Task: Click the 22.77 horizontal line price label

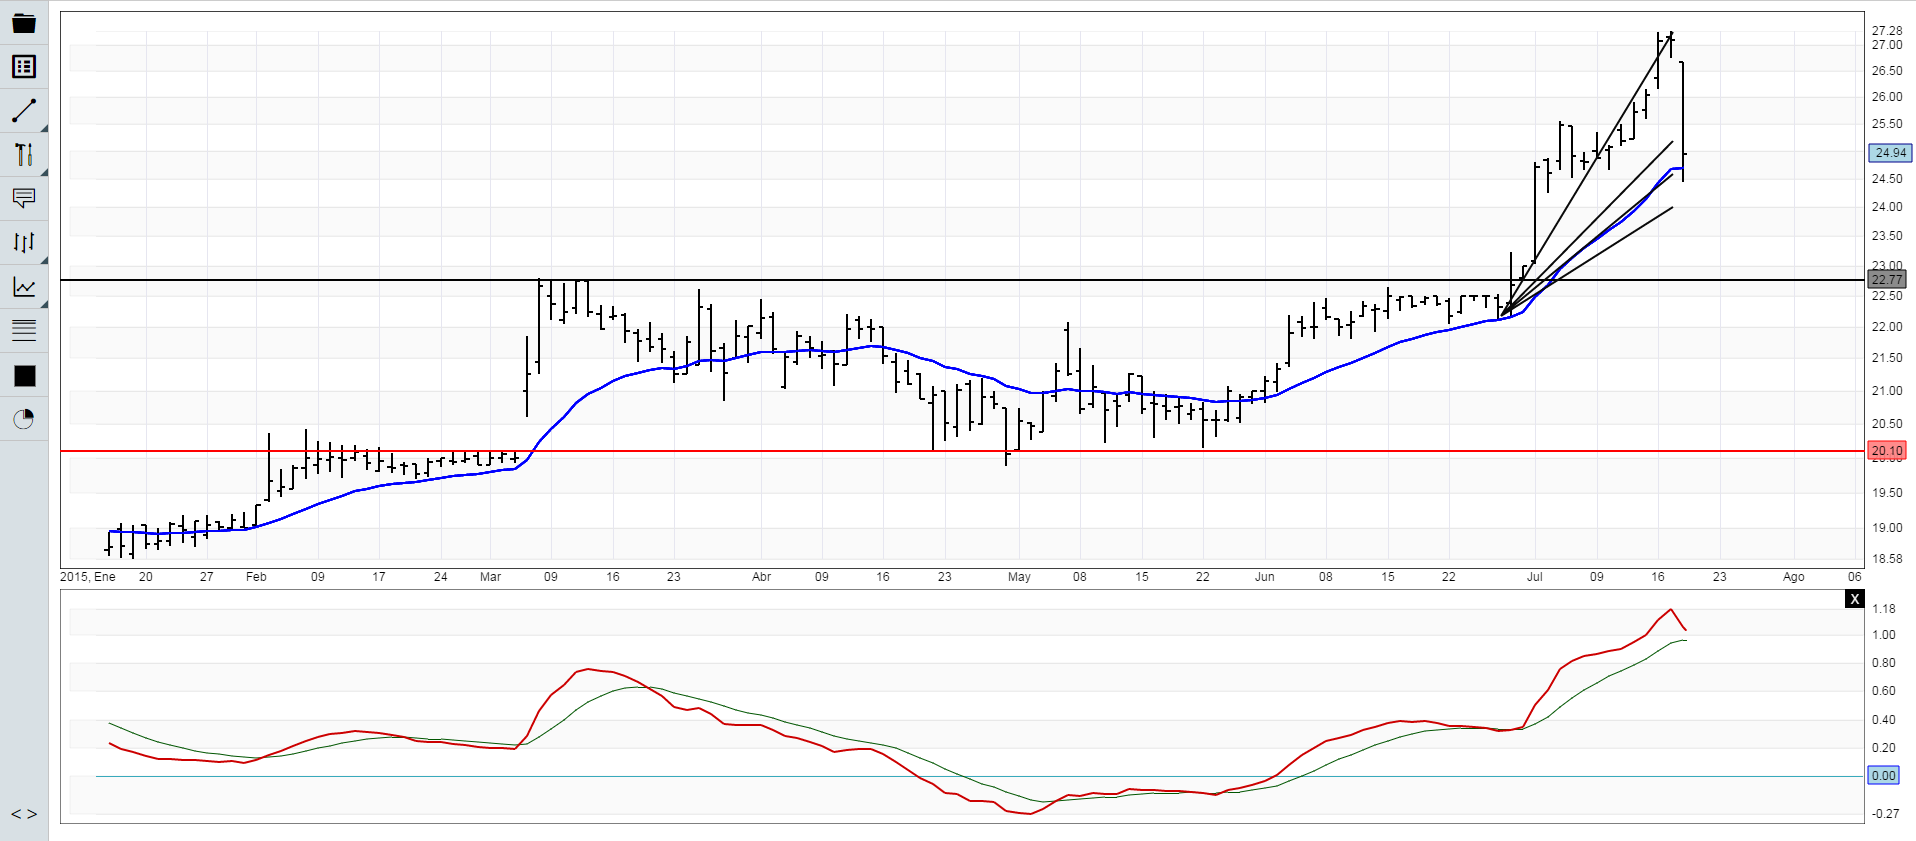Action: click(x=1887, y=280)
